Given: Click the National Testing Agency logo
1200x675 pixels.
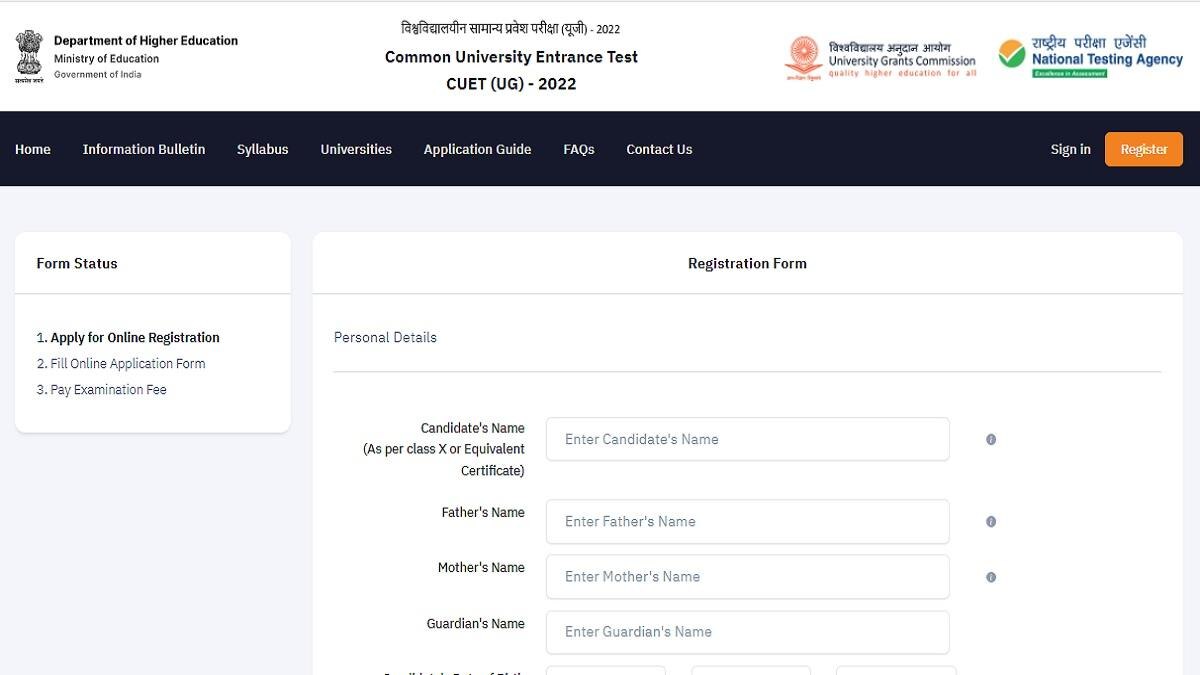Looking at the screenshot, I should [x=1090, y=57].
